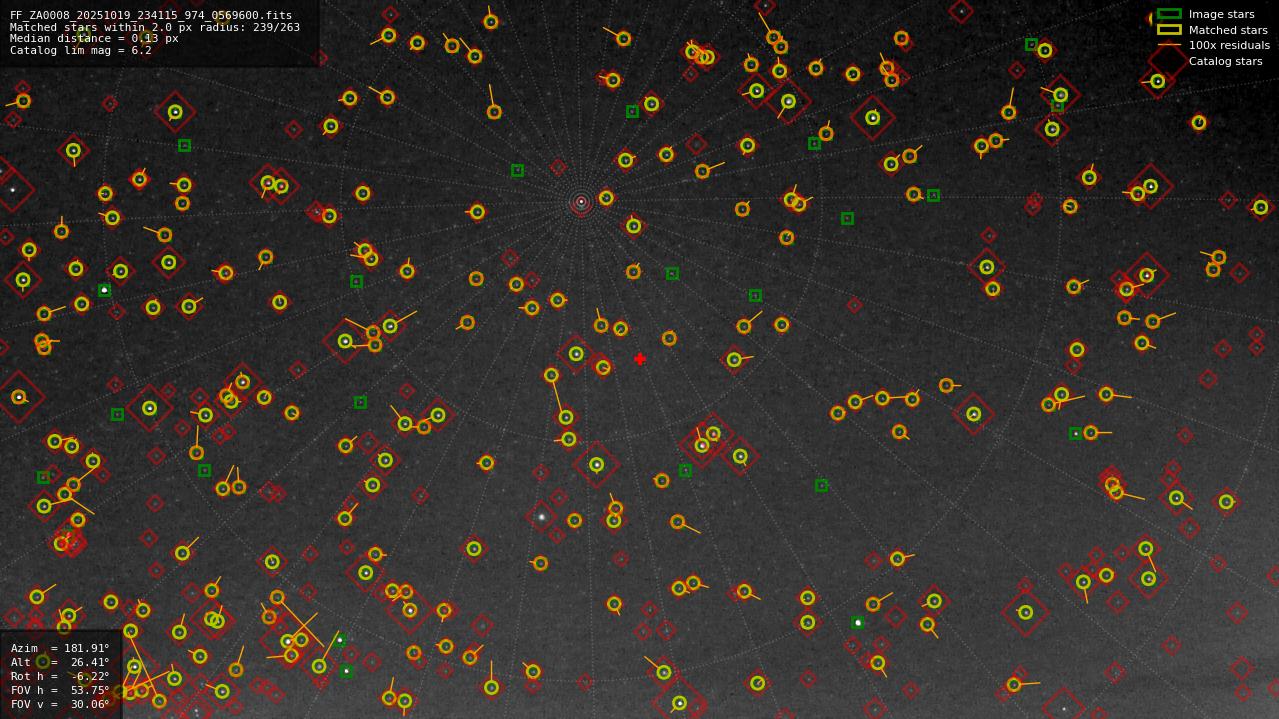Click the concentric-ring celestial pole marker
The image size is (1279, 719).
[581, 202]
